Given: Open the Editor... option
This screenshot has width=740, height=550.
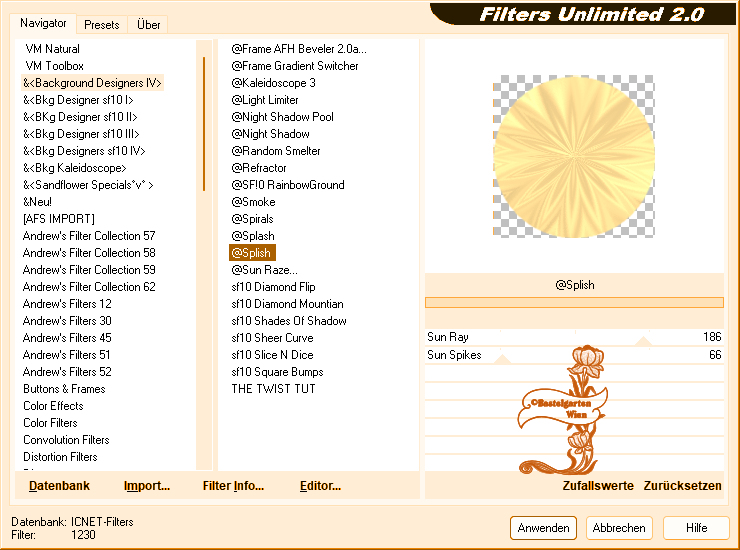Looking at the screenshot, I should coord(320,486).
